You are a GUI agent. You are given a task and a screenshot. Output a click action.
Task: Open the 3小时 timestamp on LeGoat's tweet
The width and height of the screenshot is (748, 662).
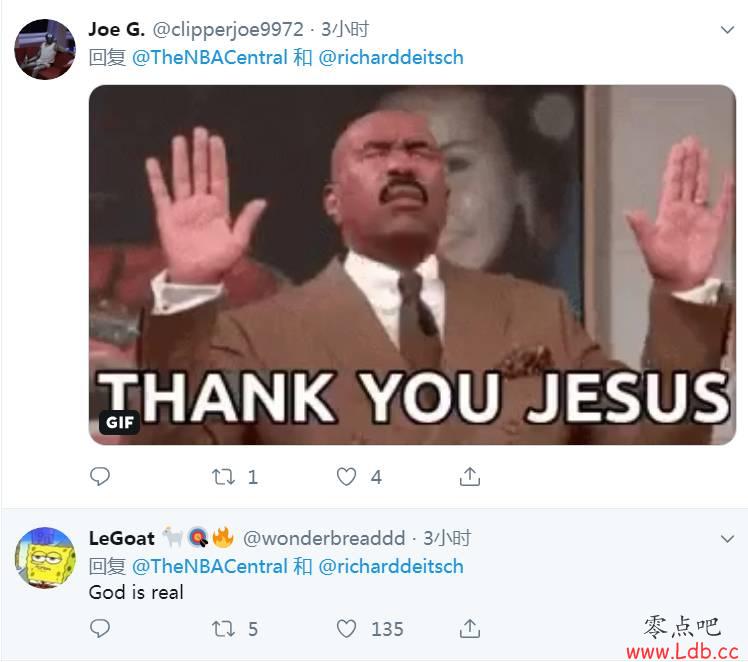447,538
